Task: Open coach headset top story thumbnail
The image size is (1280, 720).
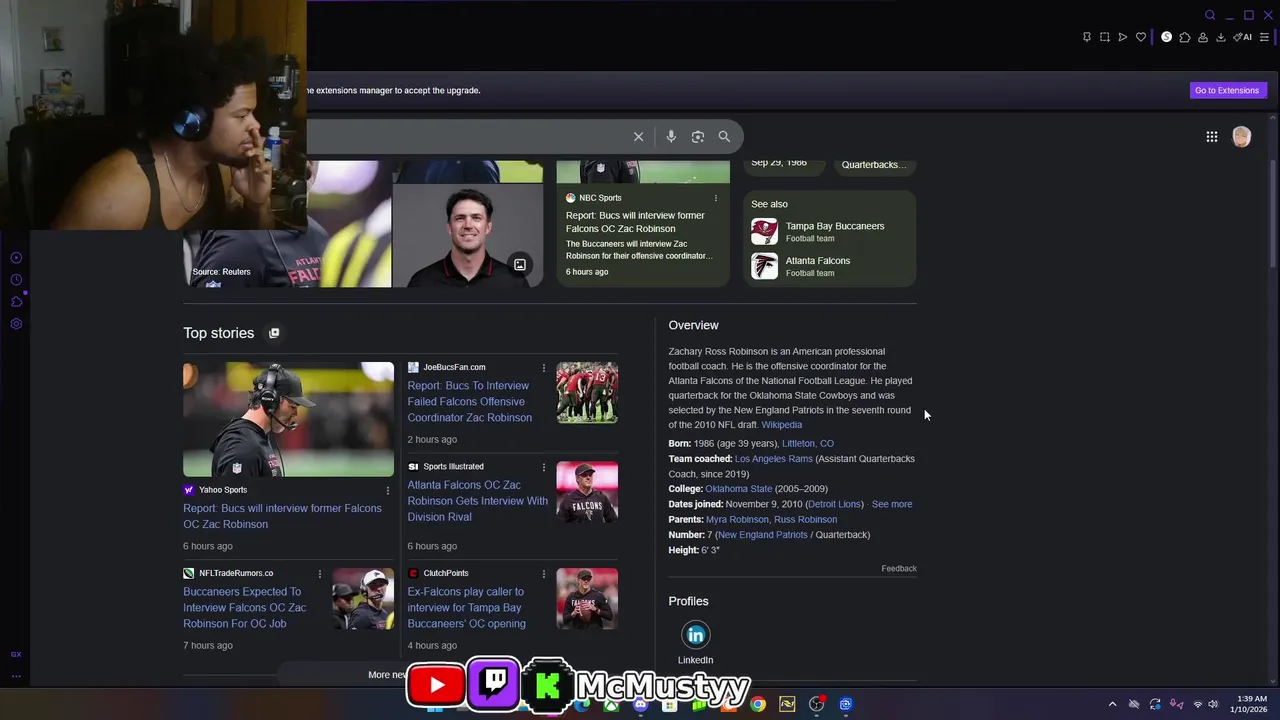Action: 288,419
